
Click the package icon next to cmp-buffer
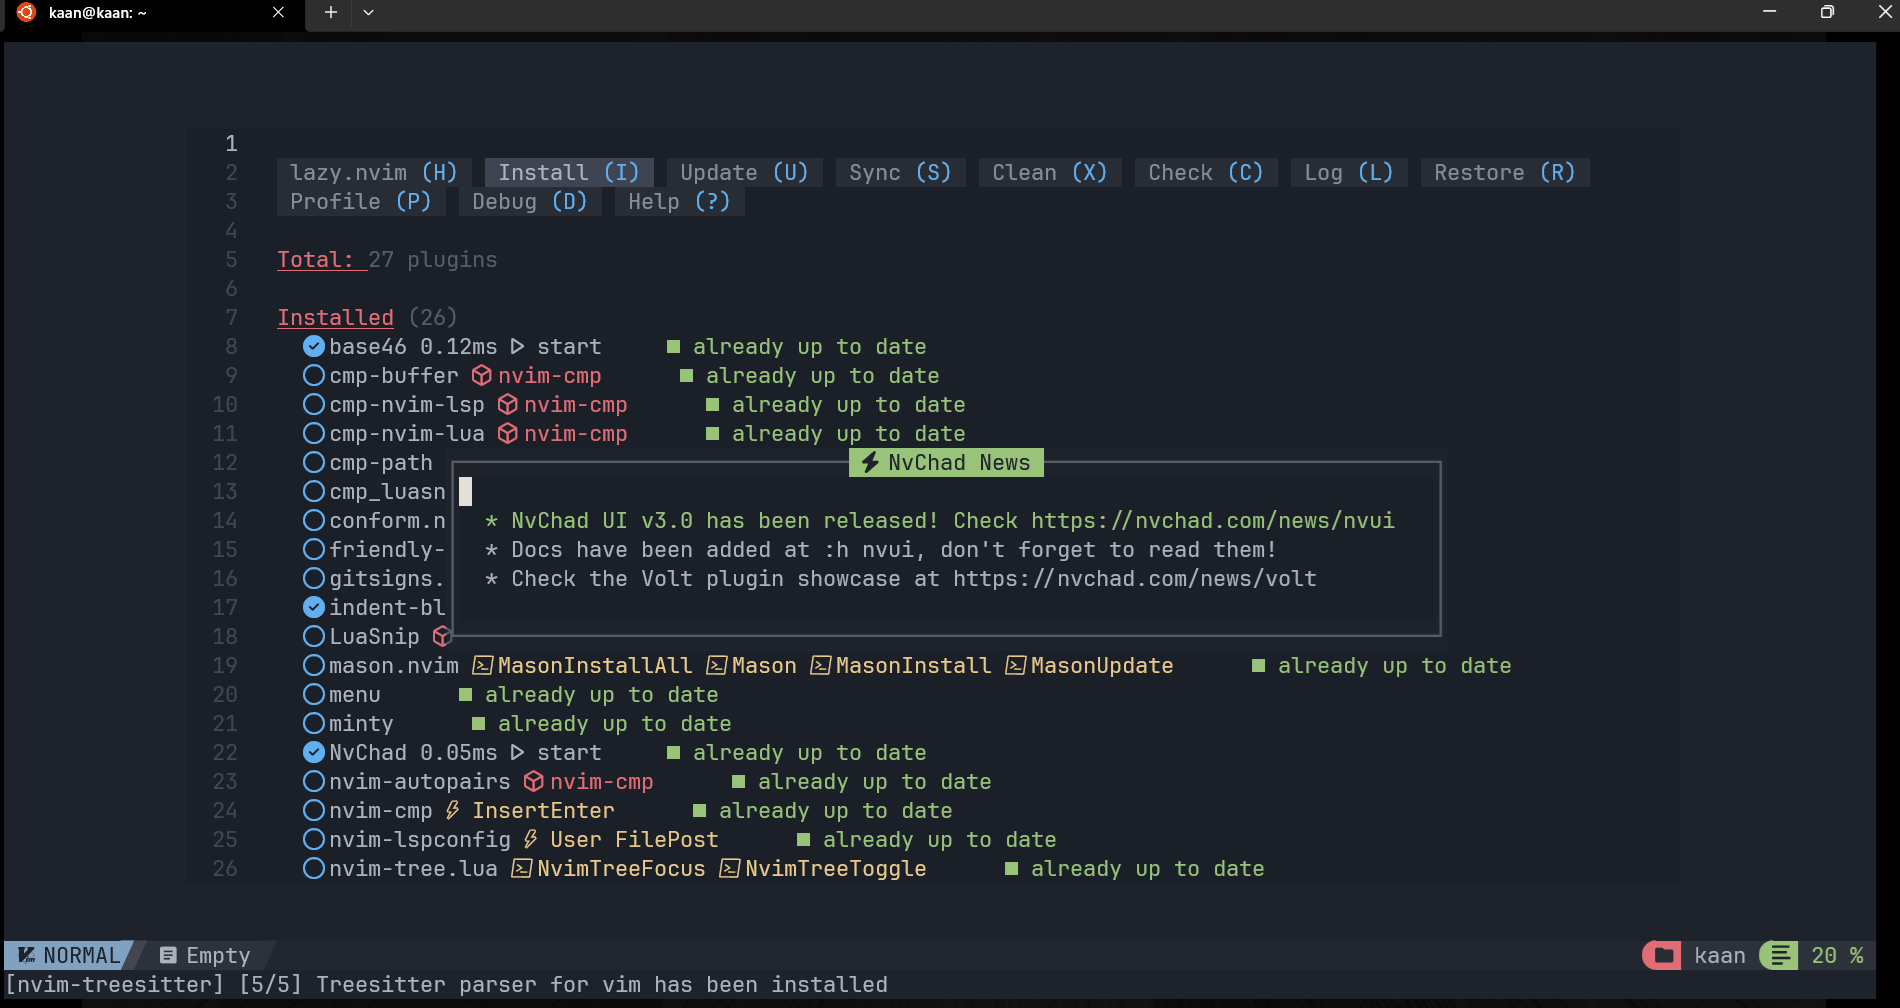click(x=482, y=376)
